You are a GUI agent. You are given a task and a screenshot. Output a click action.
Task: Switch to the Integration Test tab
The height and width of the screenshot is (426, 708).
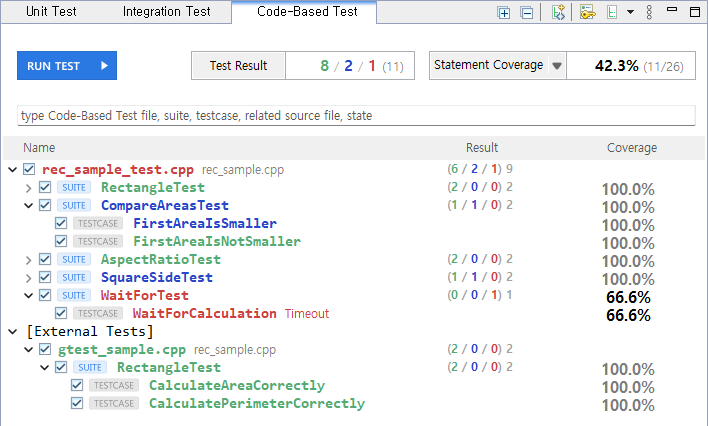167,11
